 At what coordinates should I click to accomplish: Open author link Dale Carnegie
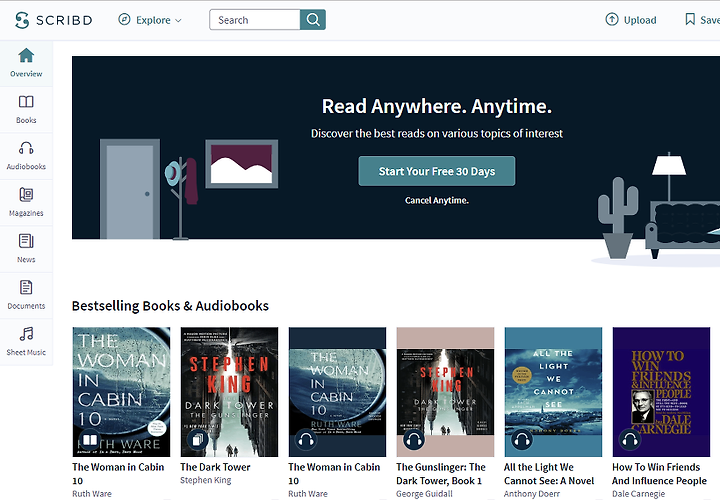(639, 494)
